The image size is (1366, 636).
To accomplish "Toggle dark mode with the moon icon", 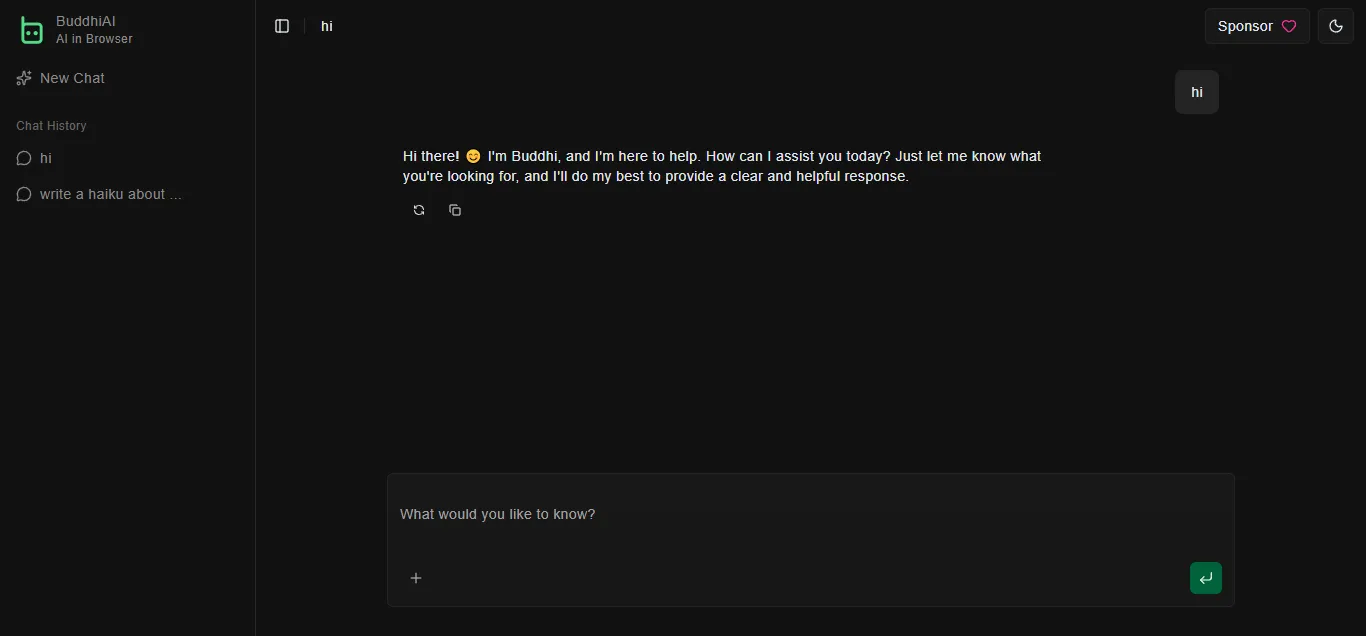I will pos(1335,26).
